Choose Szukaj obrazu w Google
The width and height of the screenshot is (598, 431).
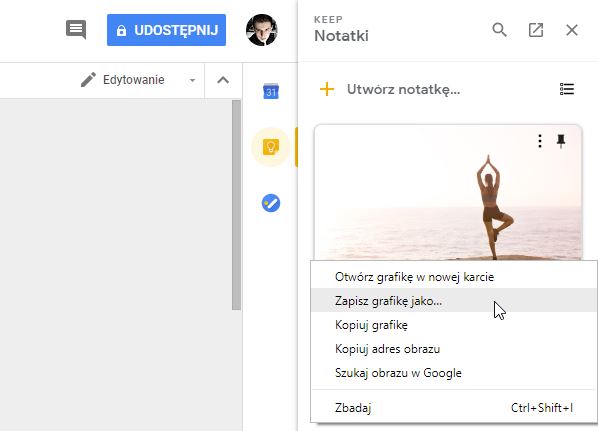pos(454,373)
